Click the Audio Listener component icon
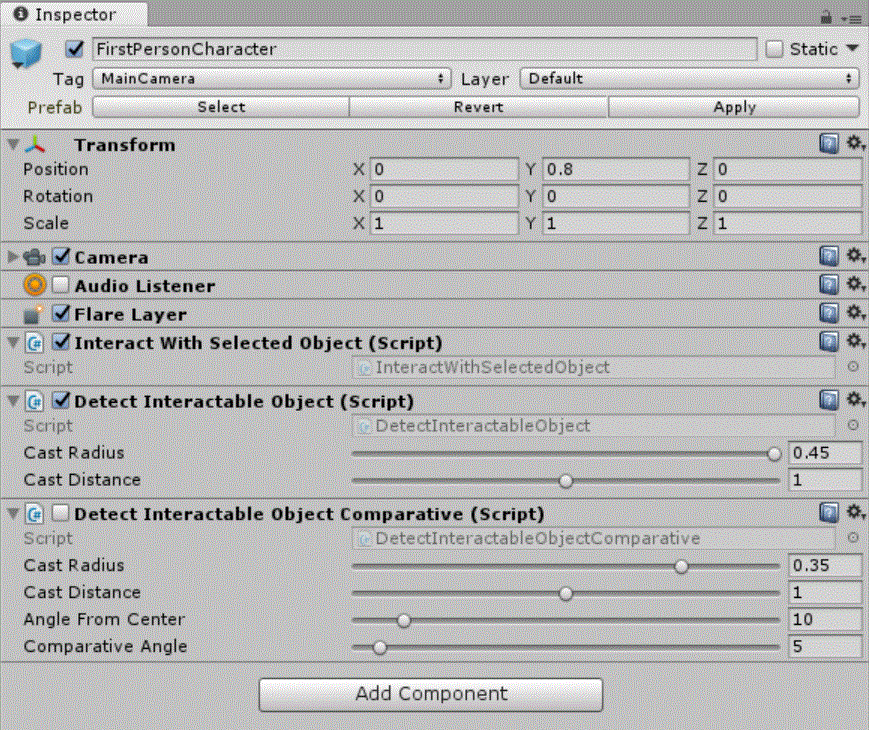The width and height of the screenshot is (869, 730). point(34,285)
